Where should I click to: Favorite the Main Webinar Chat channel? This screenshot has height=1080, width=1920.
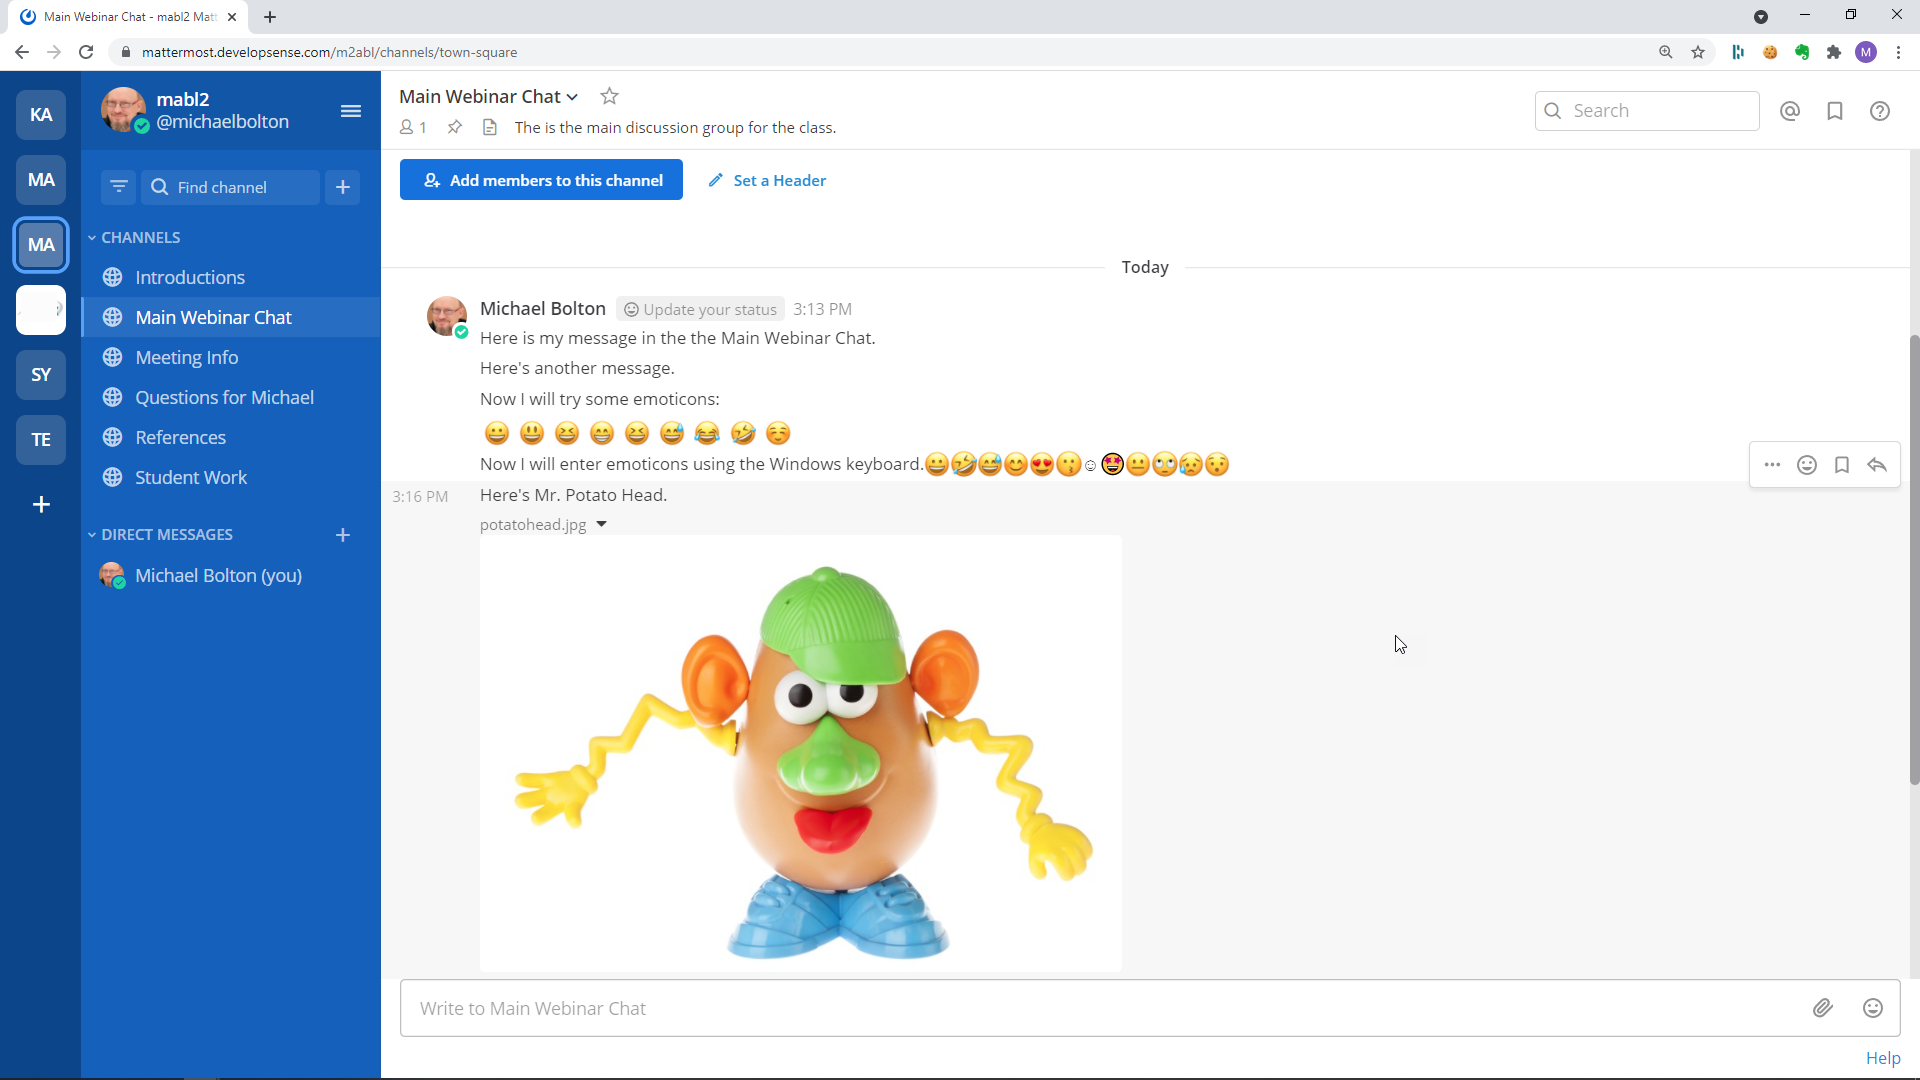[x=609, y=96]
